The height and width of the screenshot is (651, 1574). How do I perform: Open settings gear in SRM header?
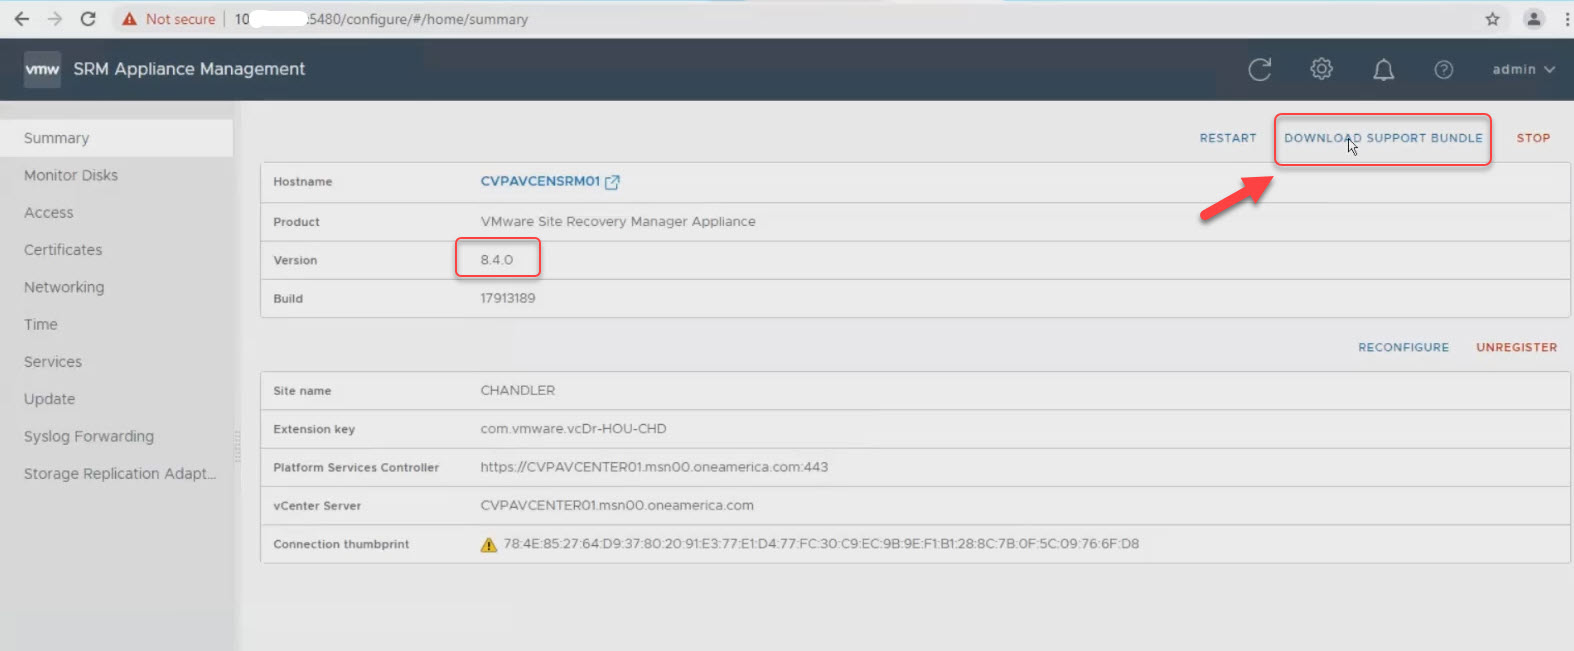[1321, 69]
